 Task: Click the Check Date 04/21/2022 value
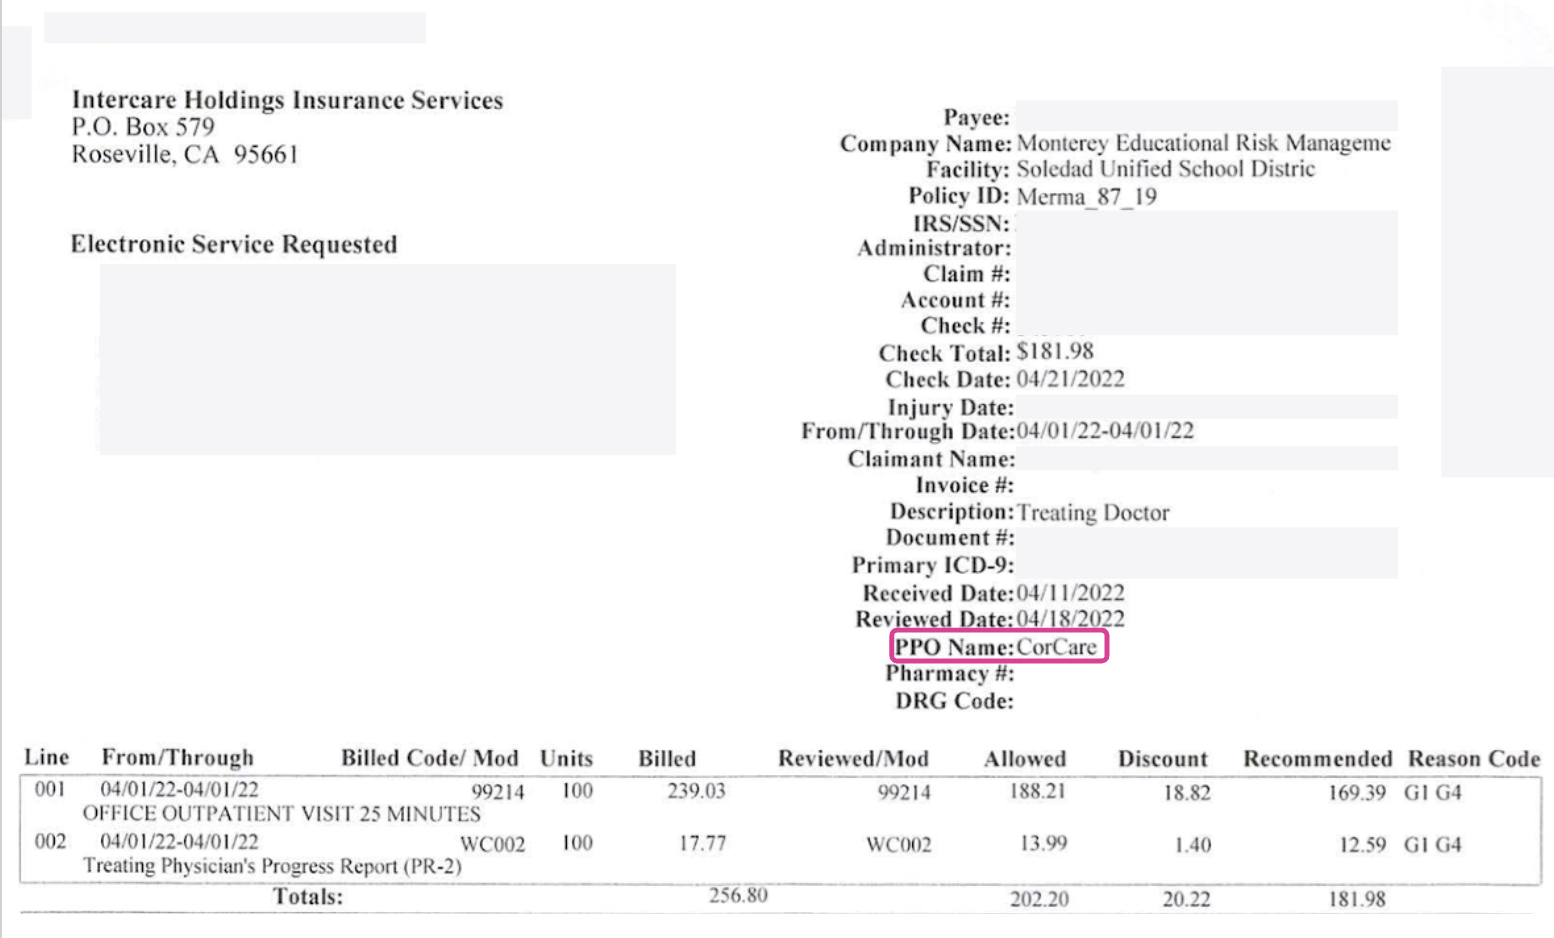[x=1070, y=379]
